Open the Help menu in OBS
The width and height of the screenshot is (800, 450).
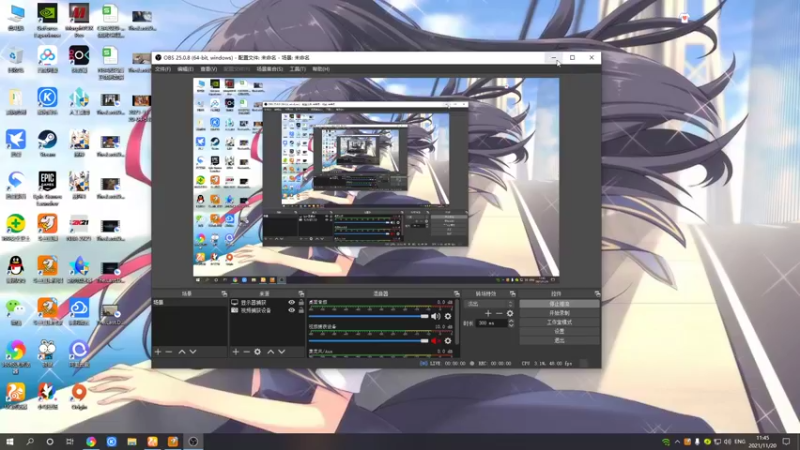click(321, 69)
